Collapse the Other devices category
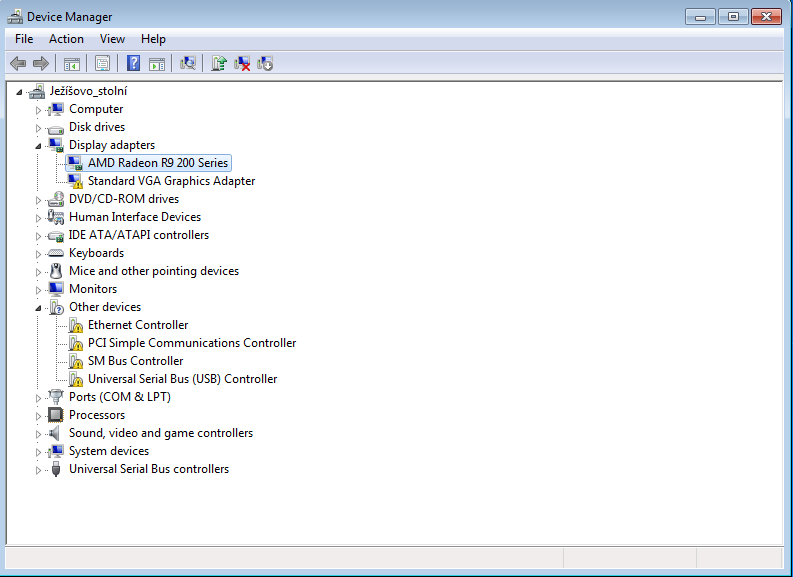793x577 pixels. pos(39,307)
